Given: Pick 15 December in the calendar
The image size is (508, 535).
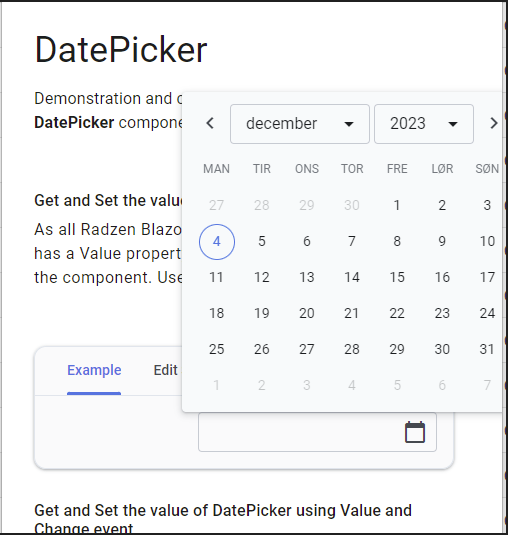Looking at the screenshot, I should click(397, 277).
